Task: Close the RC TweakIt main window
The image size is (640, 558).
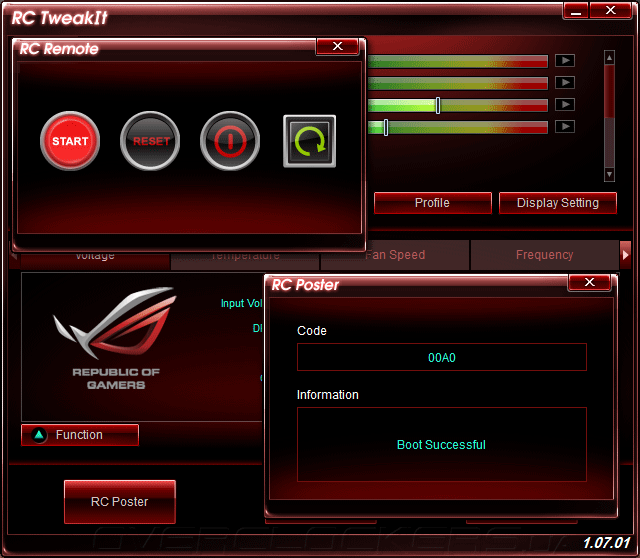Action: click(611, 11)
